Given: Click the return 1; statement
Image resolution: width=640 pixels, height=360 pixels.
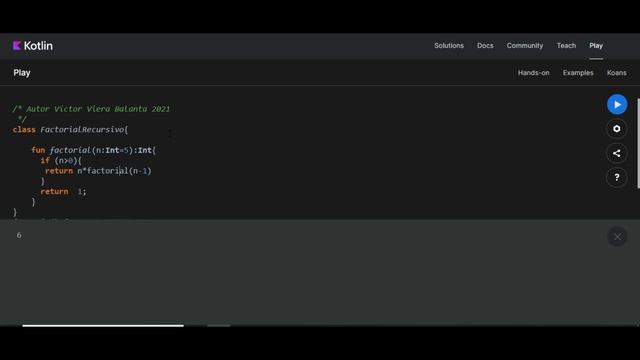Looking at the screenshot, I should click(63, 191).
